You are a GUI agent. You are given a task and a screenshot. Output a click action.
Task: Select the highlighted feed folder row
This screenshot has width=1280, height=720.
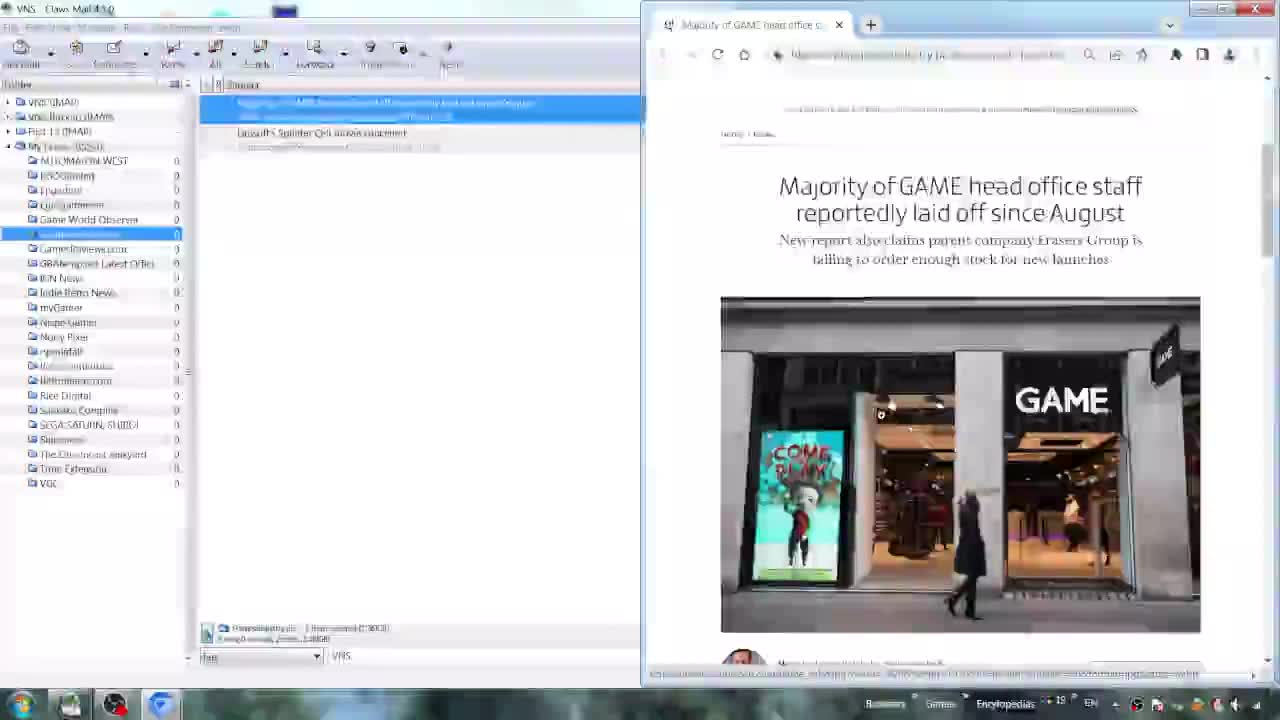point(91,234)
